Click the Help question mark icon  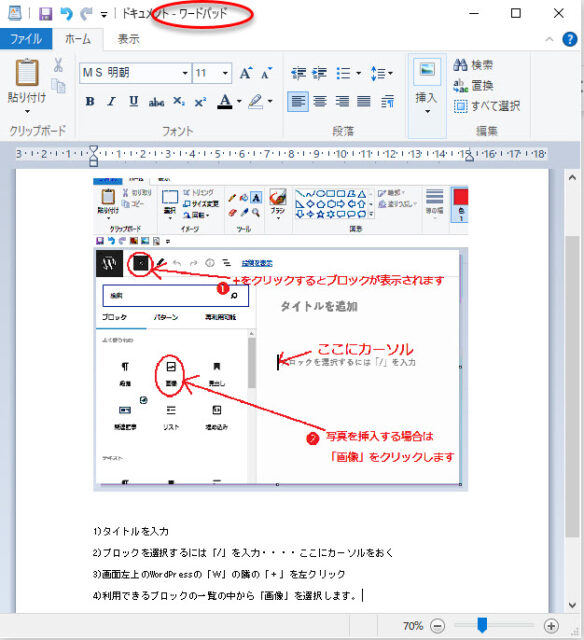tap(569, 39)
